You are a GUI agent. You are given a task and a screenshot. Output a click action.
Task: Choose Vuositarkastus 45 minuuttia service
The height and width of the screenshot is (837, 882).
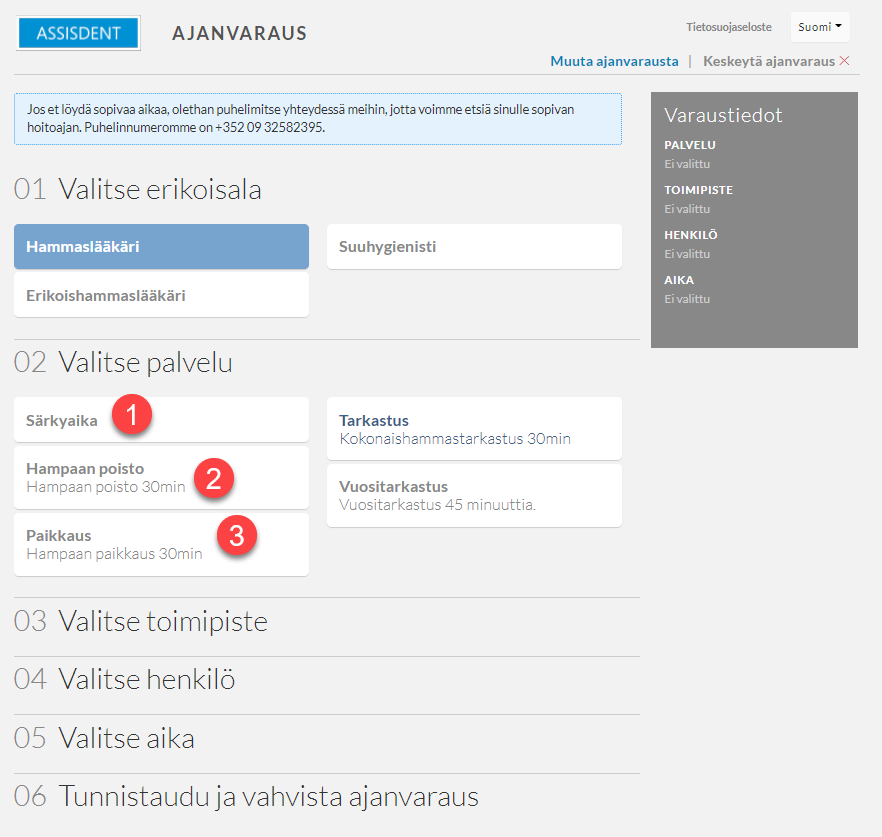tap(474, 496)
